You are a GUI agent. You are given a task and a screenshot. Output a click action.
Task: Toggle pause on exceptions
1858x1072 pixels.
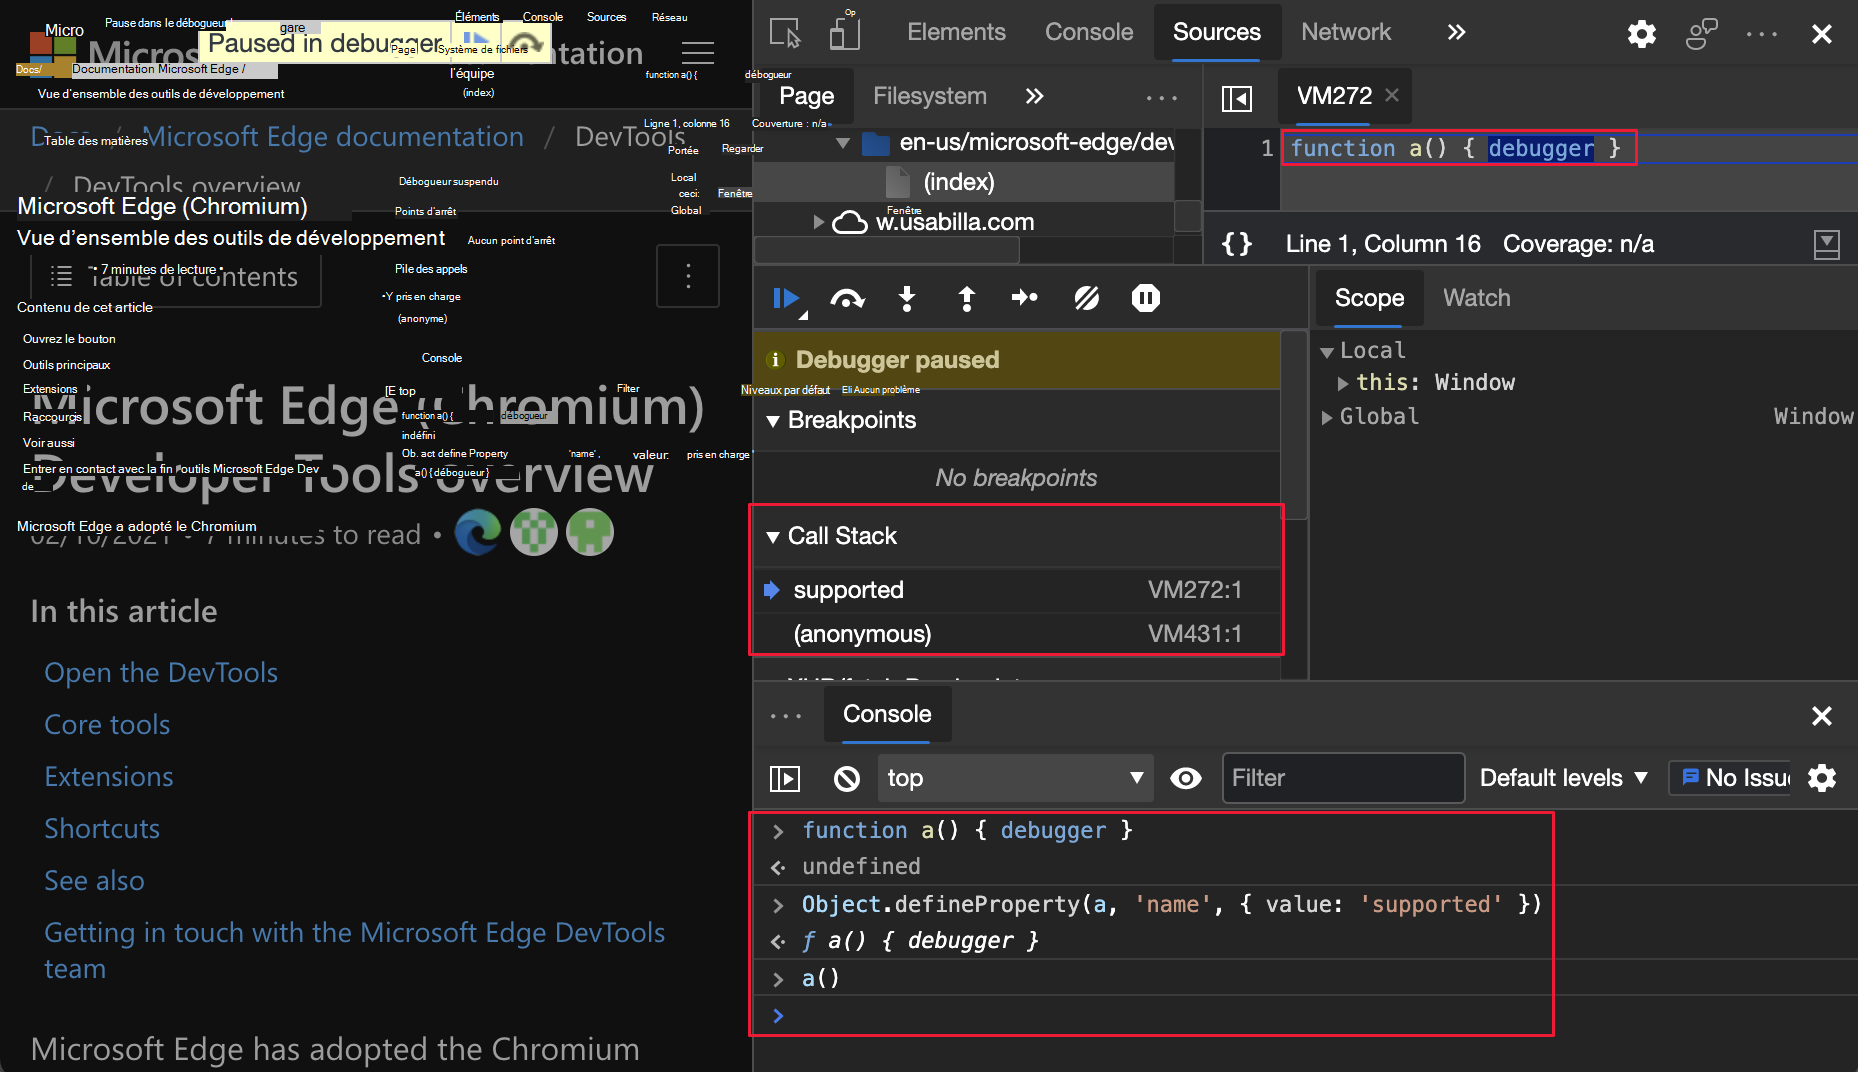coord(1146,298)
